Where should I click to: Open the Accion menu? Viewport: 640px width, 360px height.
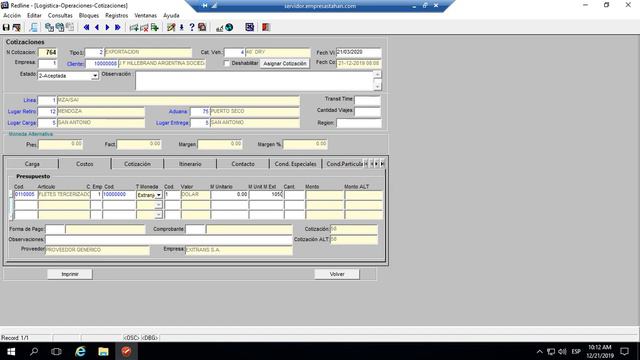tap(12, 16)
